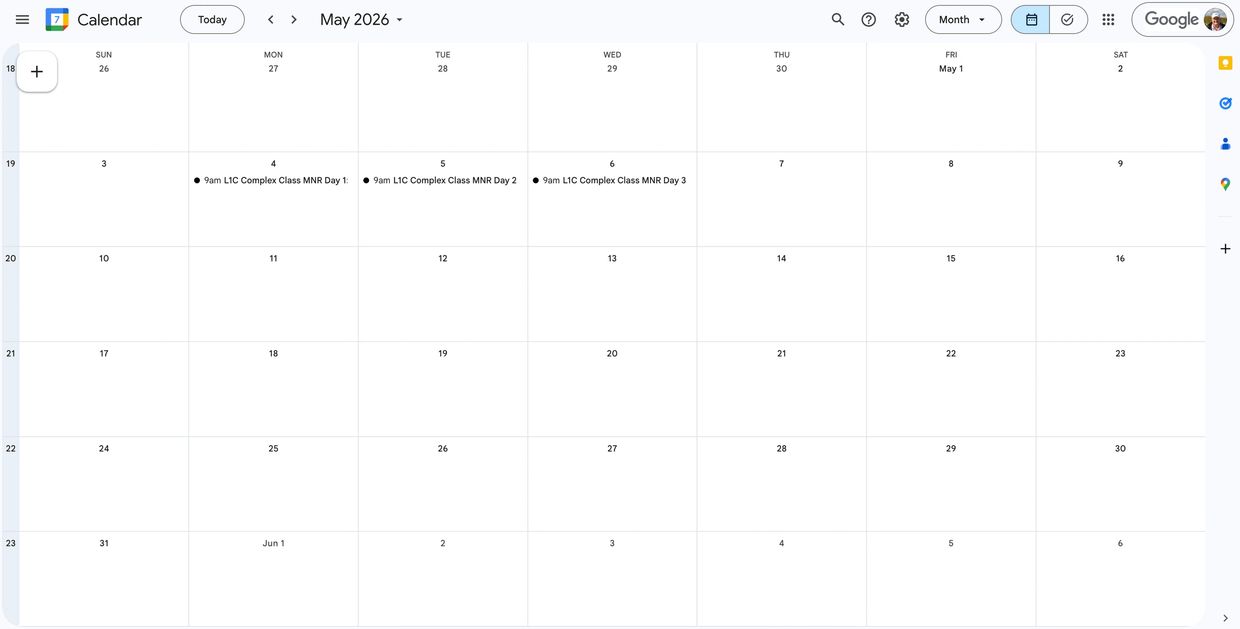Open the Support help icon
This screenshot has height=629, width=1240.
click(869, 20)
